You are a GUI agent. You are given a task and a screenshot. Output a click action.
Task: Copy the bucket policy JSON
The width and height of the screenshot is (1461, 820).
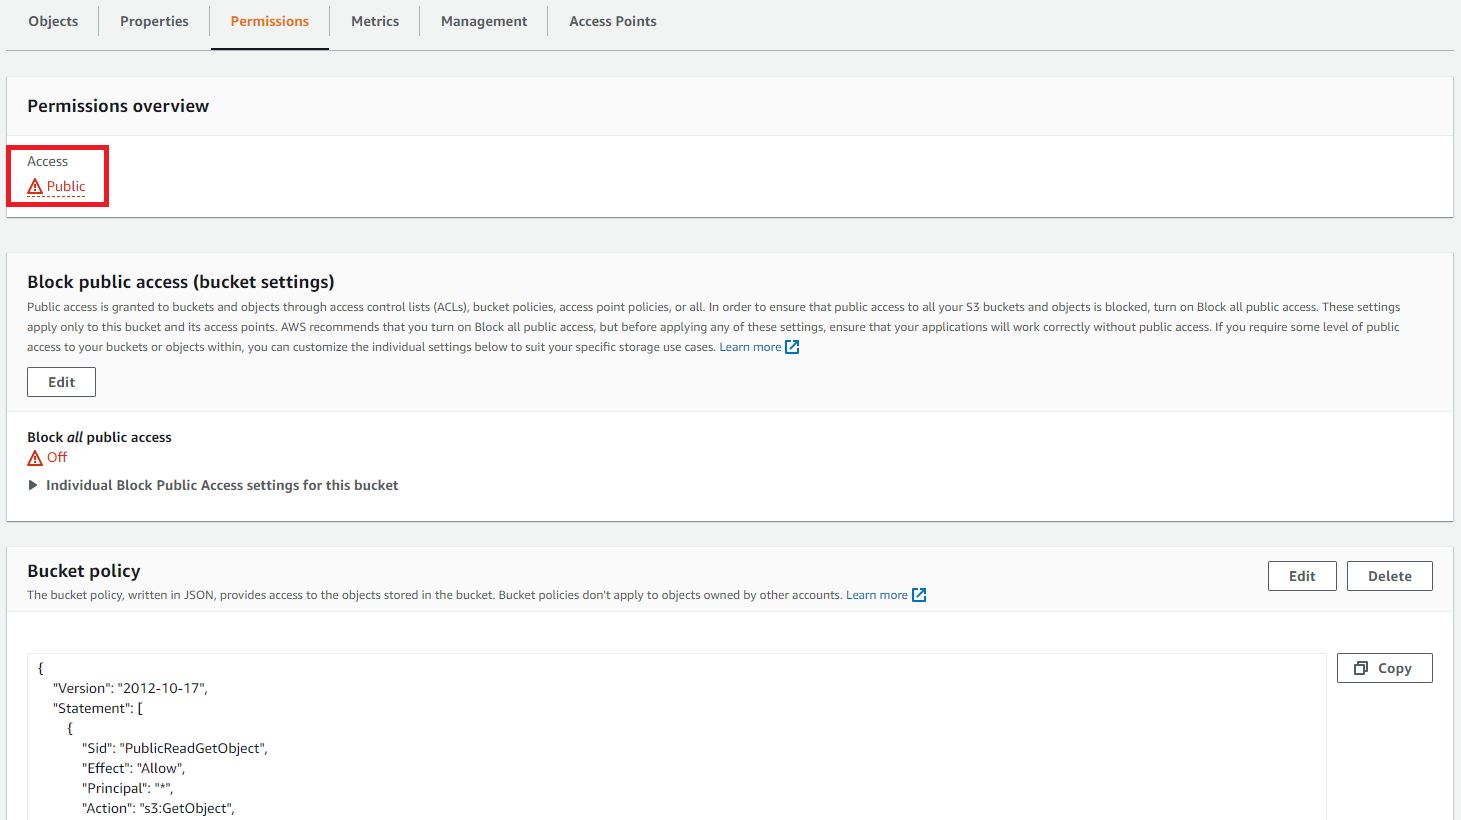1385,667
